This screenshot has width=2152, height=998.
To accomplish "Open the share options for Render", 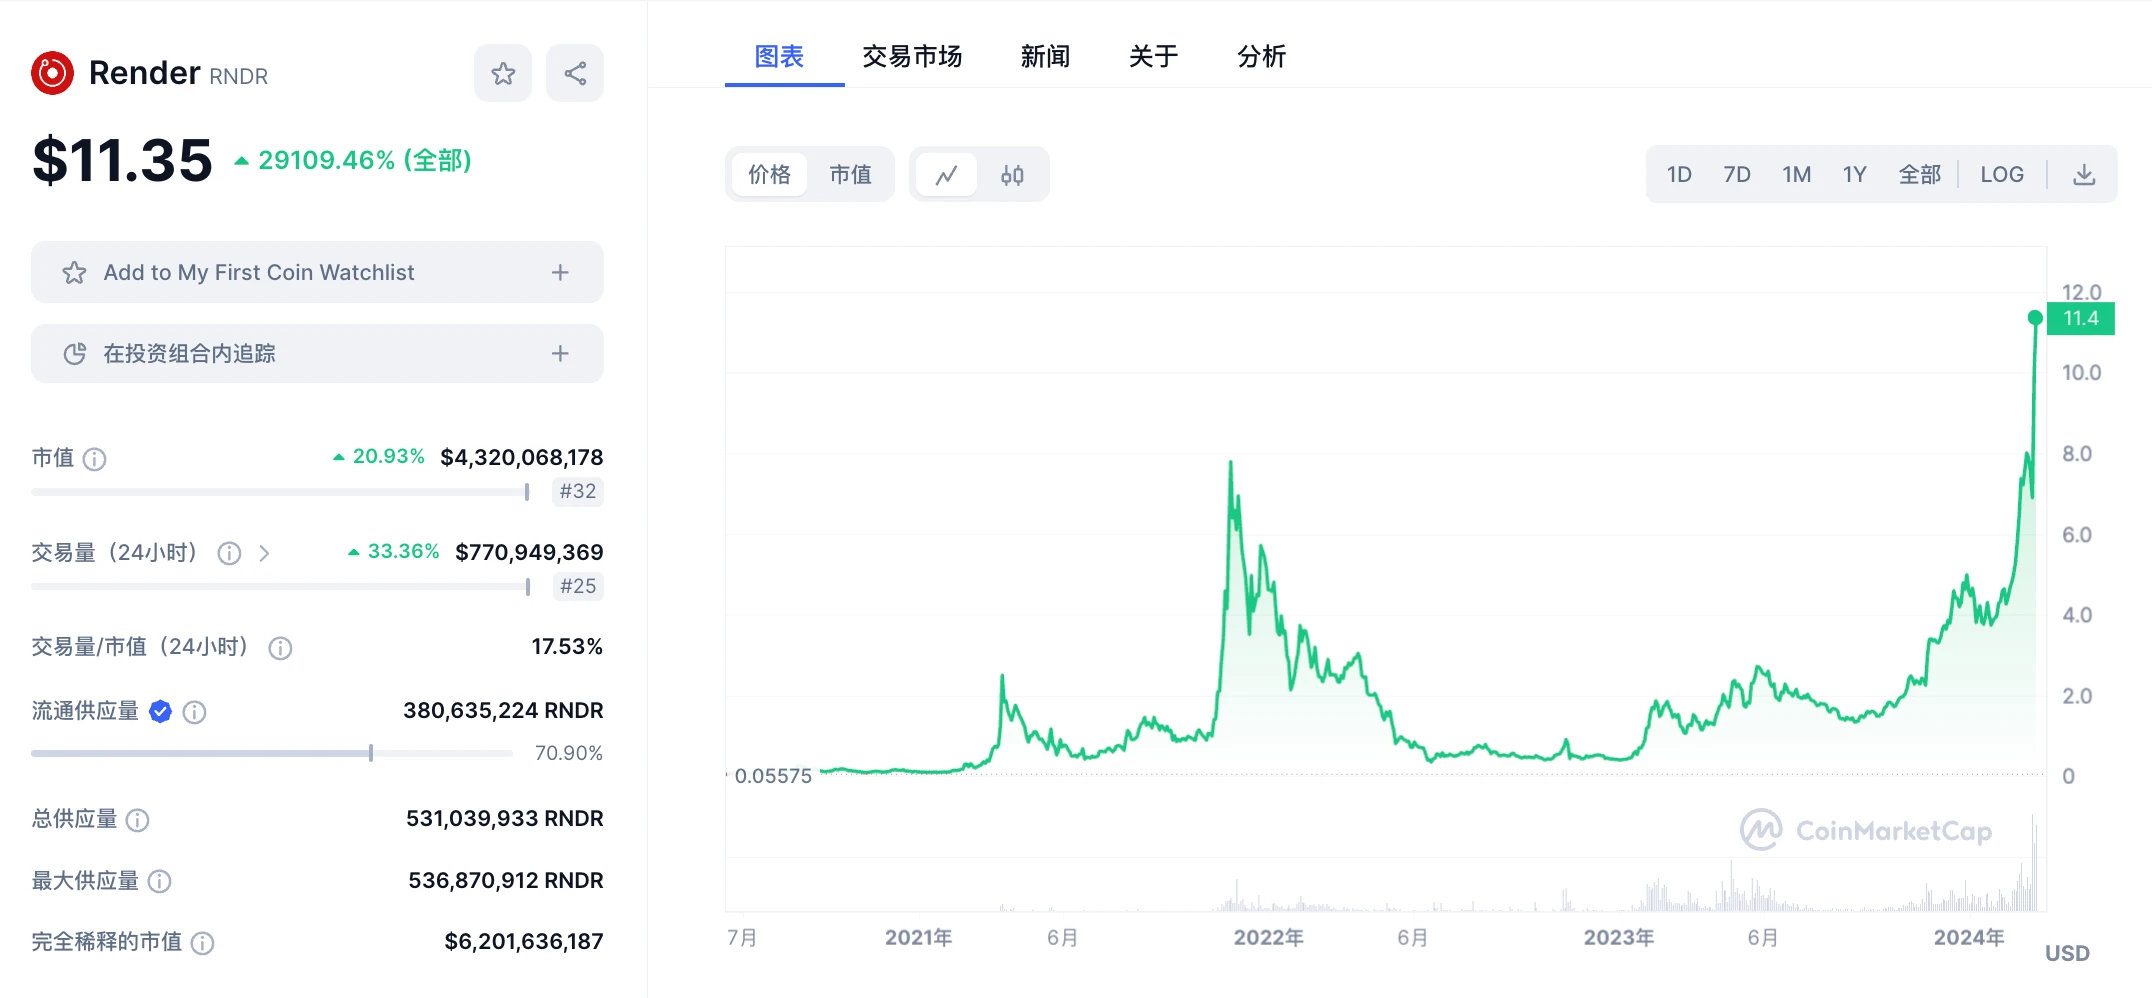I will 574,72.
